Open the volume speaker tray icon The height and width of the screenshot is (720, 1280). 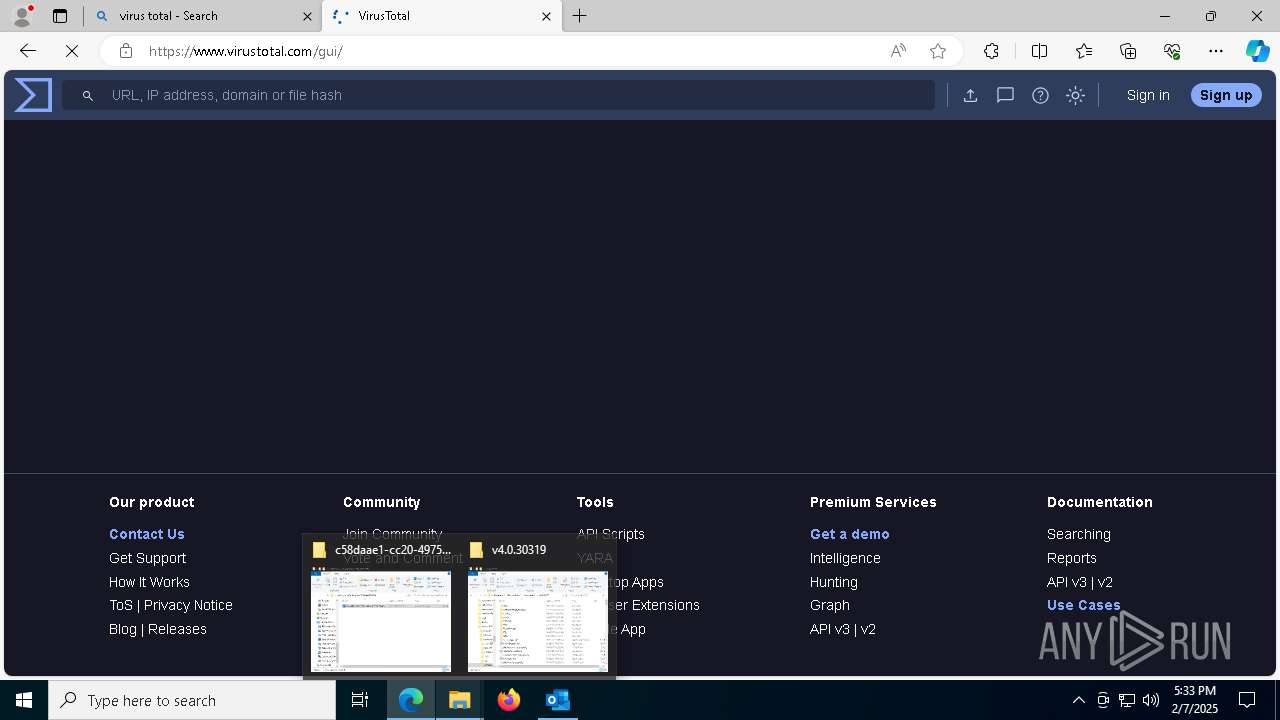tap(1151, 700)
